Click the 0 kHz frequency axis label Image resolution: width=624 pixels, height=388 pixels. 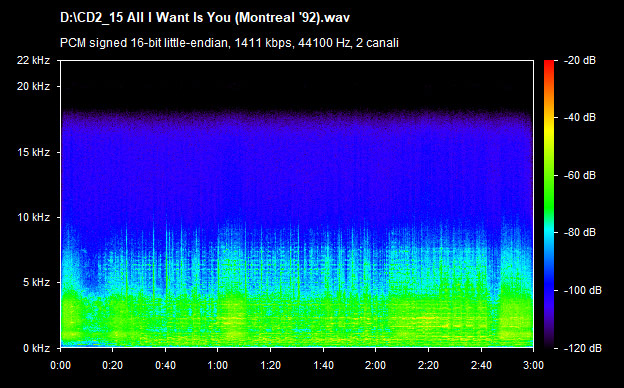click(x=36, y=348)
